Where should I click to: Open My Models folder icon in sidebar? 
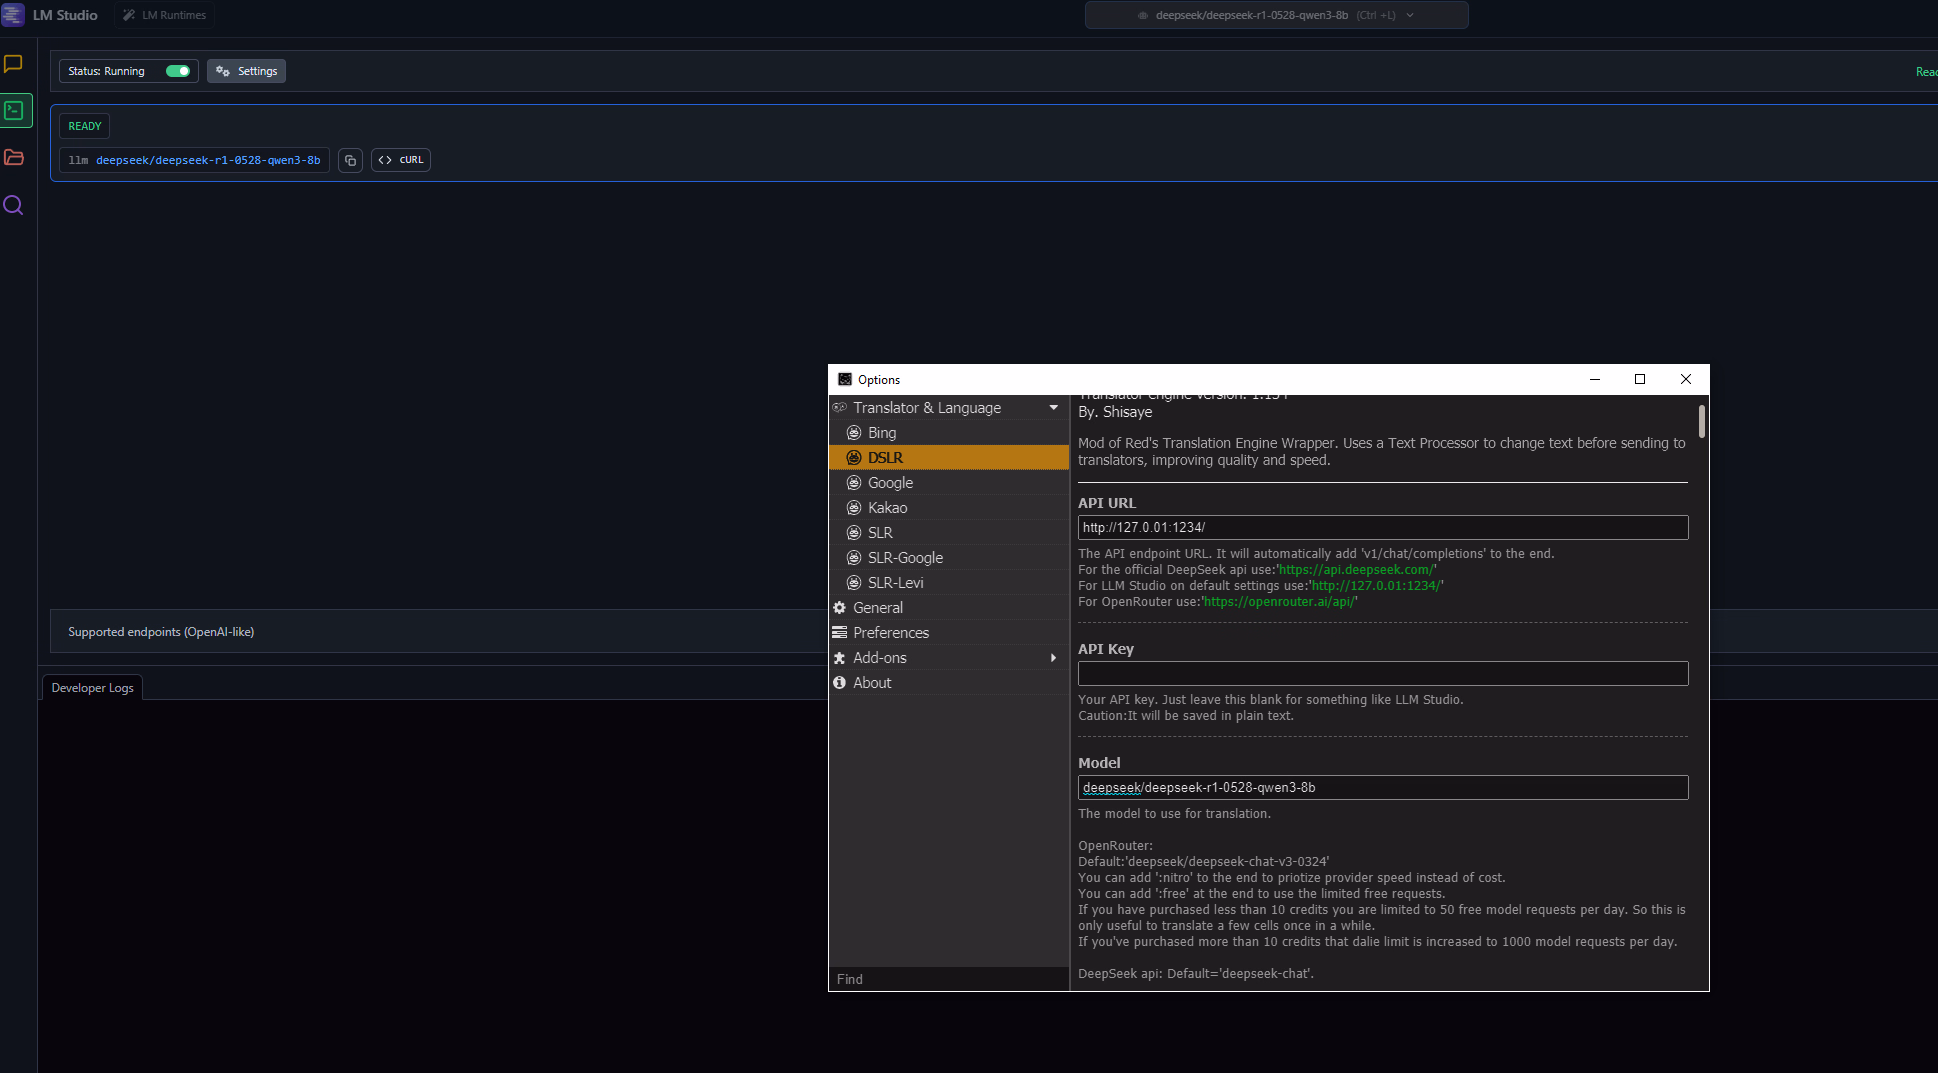[14, 158]
